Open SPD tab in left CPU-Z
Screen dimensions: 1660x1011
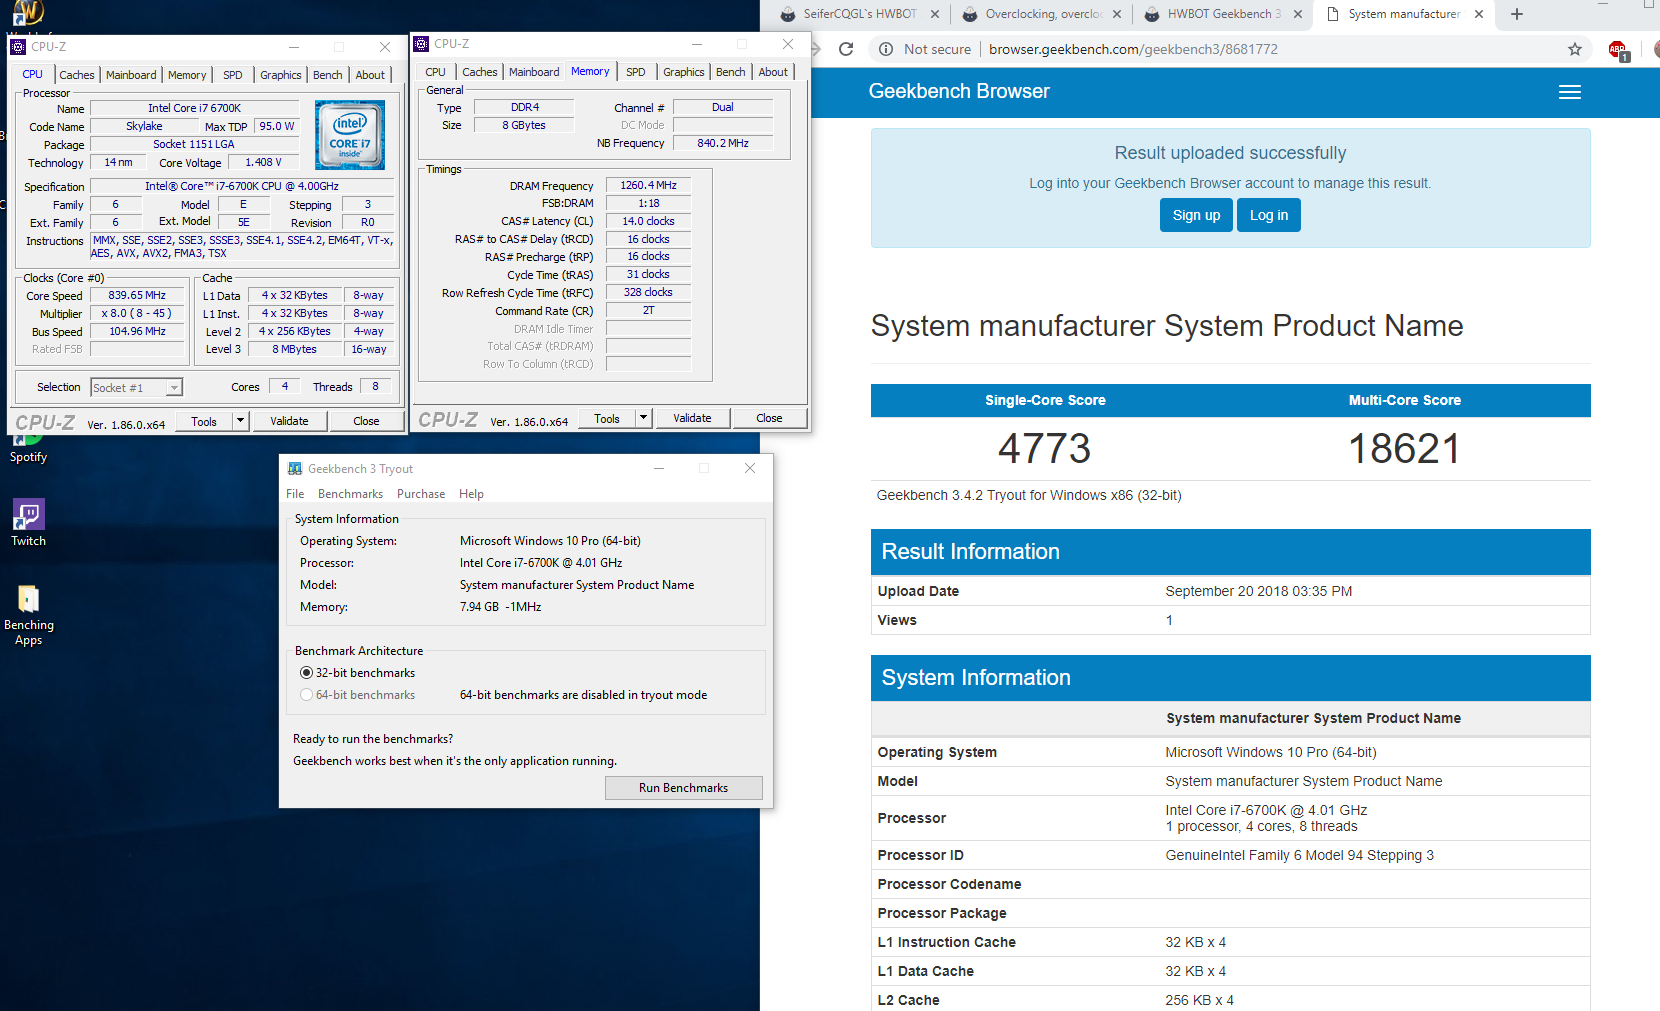click(233, 75)
